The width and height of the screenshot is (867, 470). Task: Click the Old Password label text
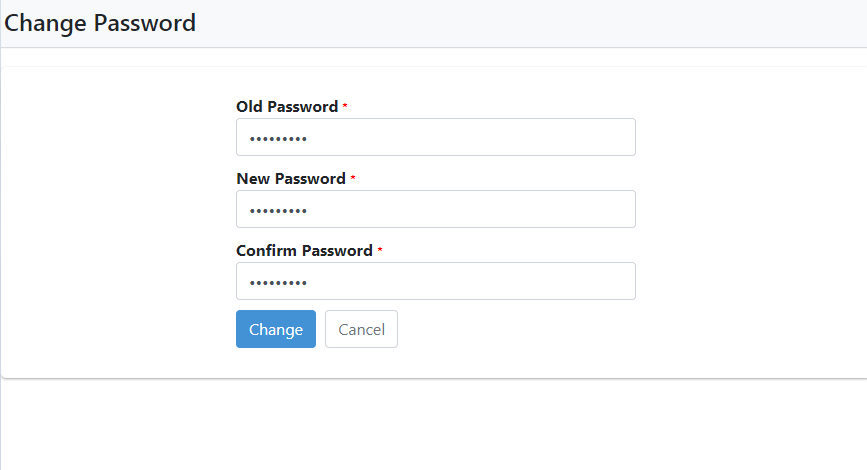[x=287, y=106]
